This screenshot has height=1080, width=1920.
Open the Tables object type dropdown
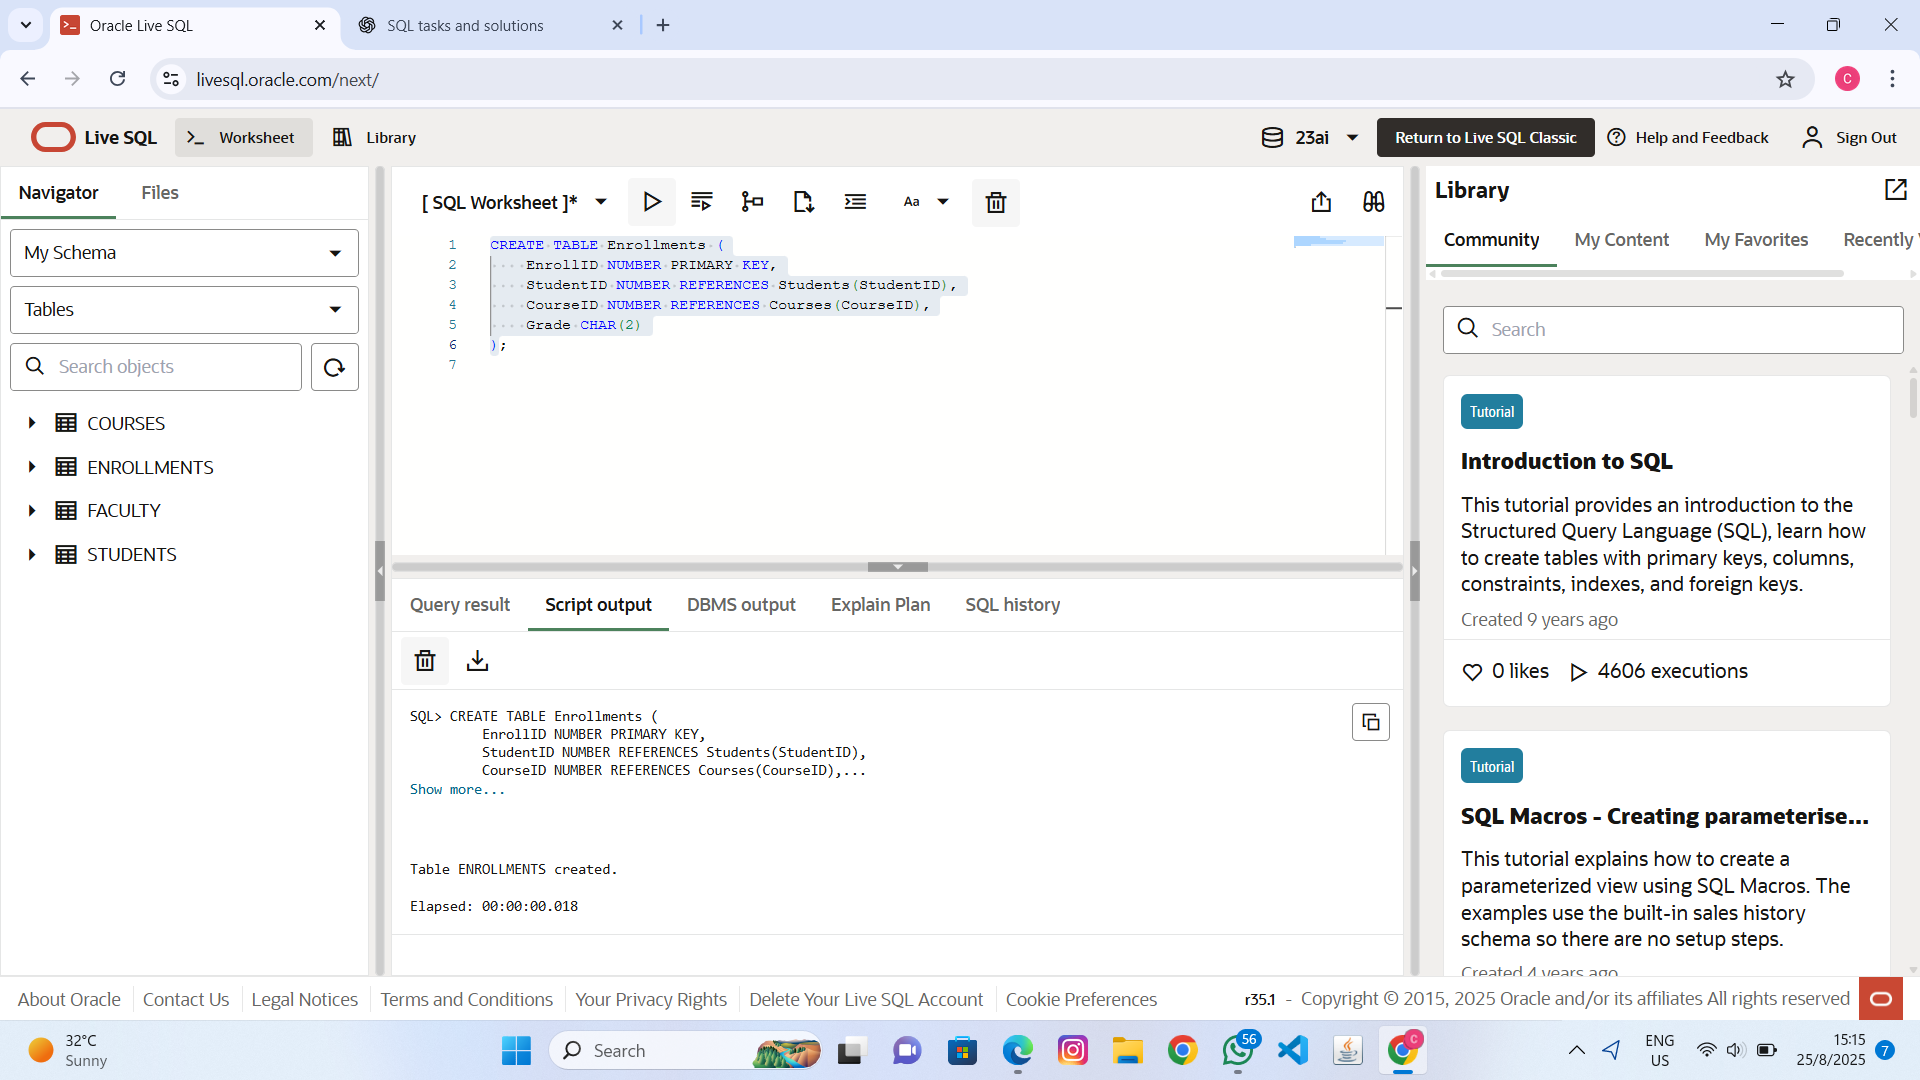tap(184, 310)
